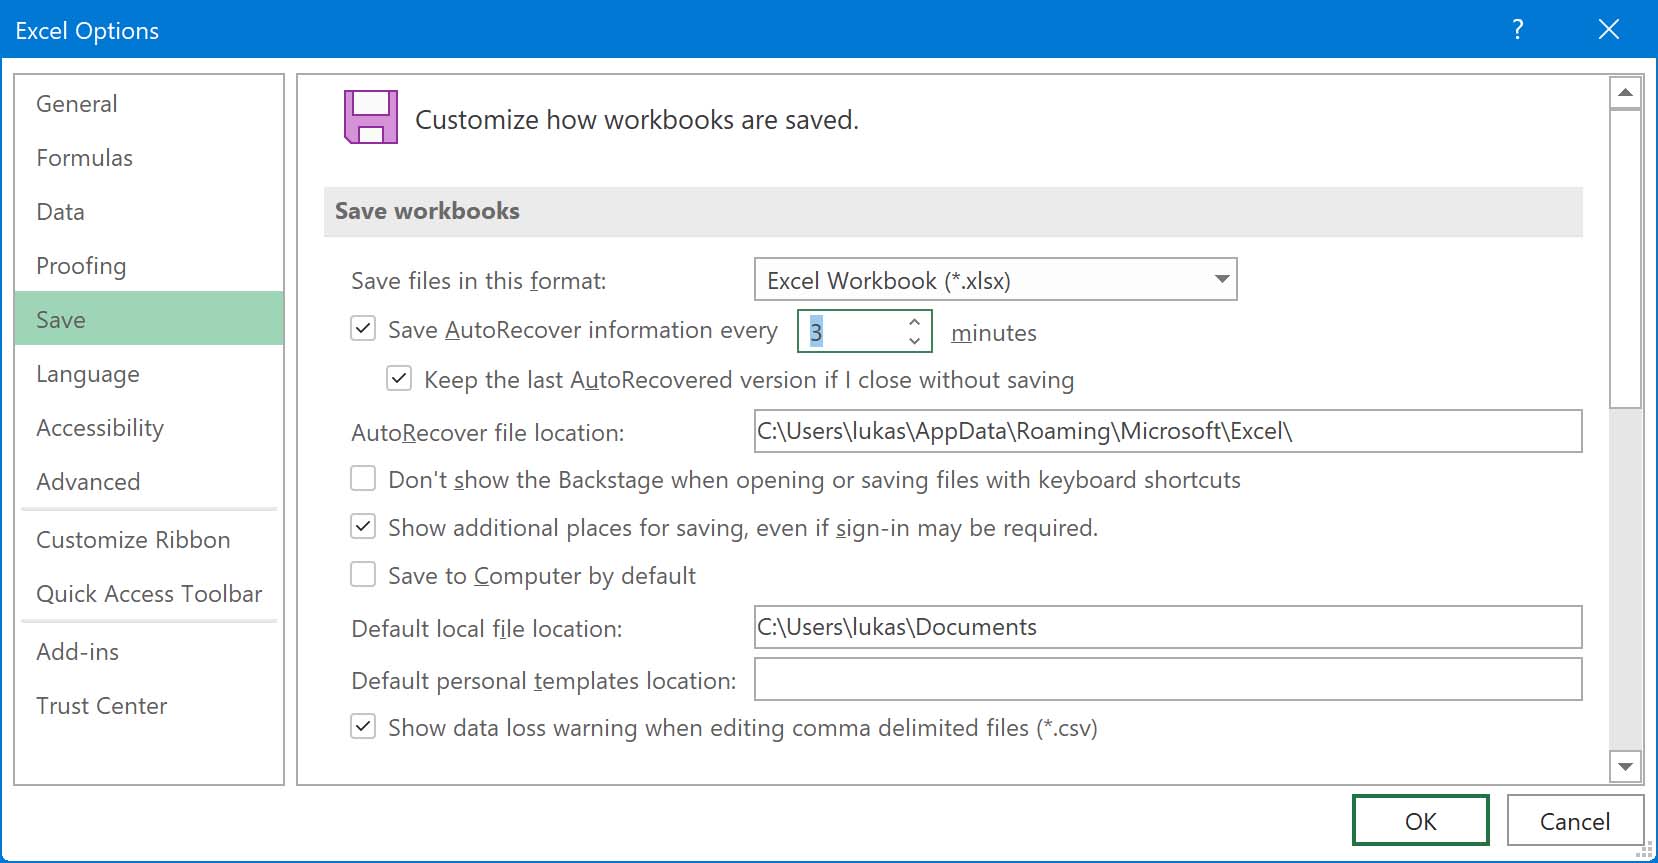The image size is (1658, 863).
Task: Click the Save workbooks section header
Action: click(x=953, y=211)
